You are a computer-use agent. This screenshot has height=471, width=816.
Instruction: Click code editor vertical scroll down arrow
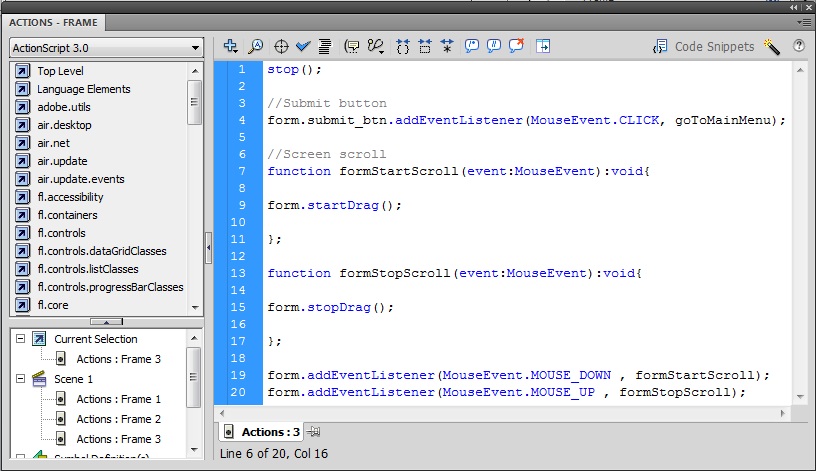click(x=800, y=397)
